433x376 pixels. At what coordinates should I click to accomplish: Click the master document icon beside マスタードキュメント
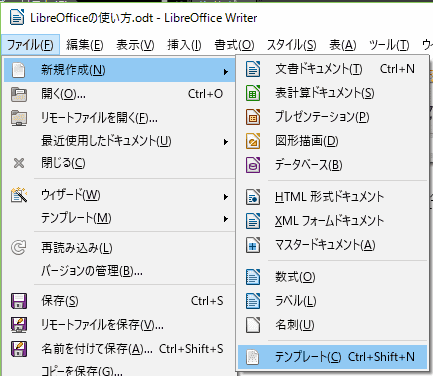tap(253, 245)
